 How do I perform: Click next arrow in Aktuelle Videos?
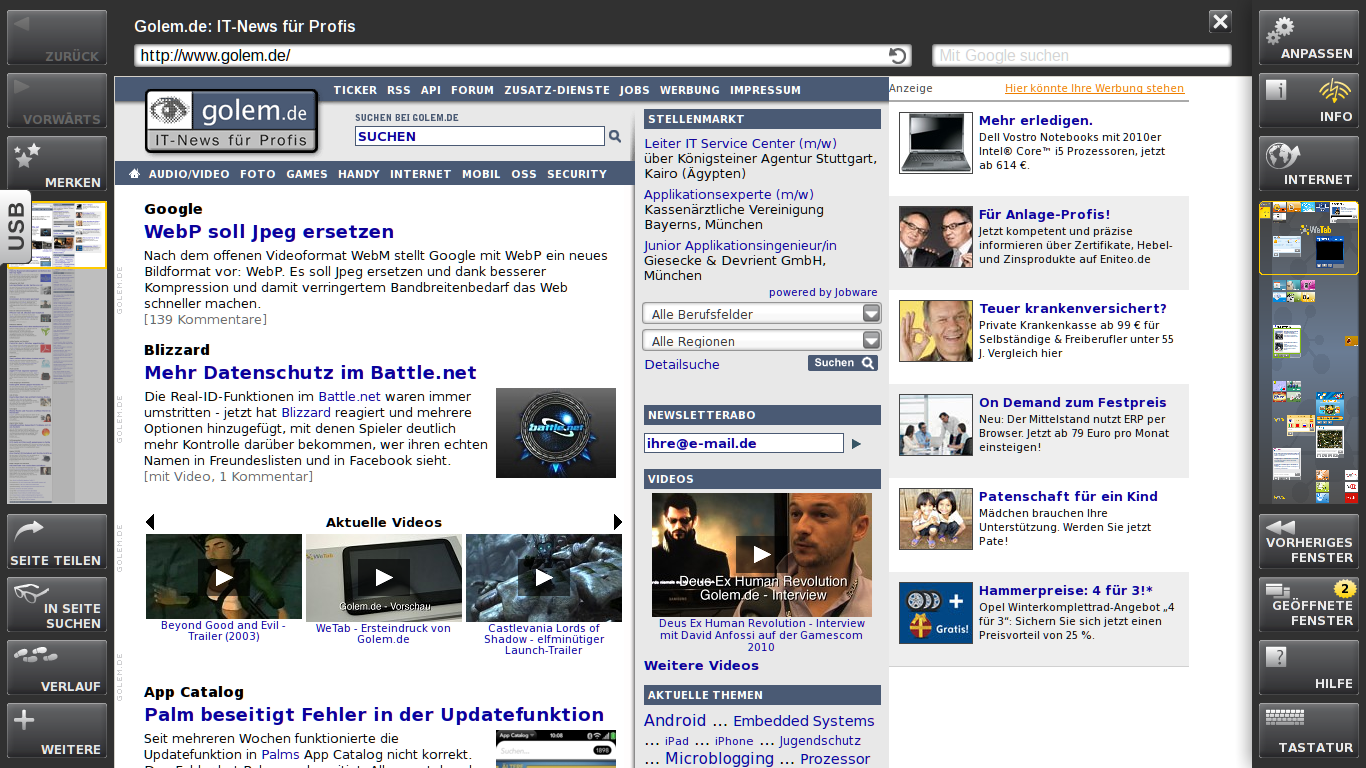click(x=617, y=522)
